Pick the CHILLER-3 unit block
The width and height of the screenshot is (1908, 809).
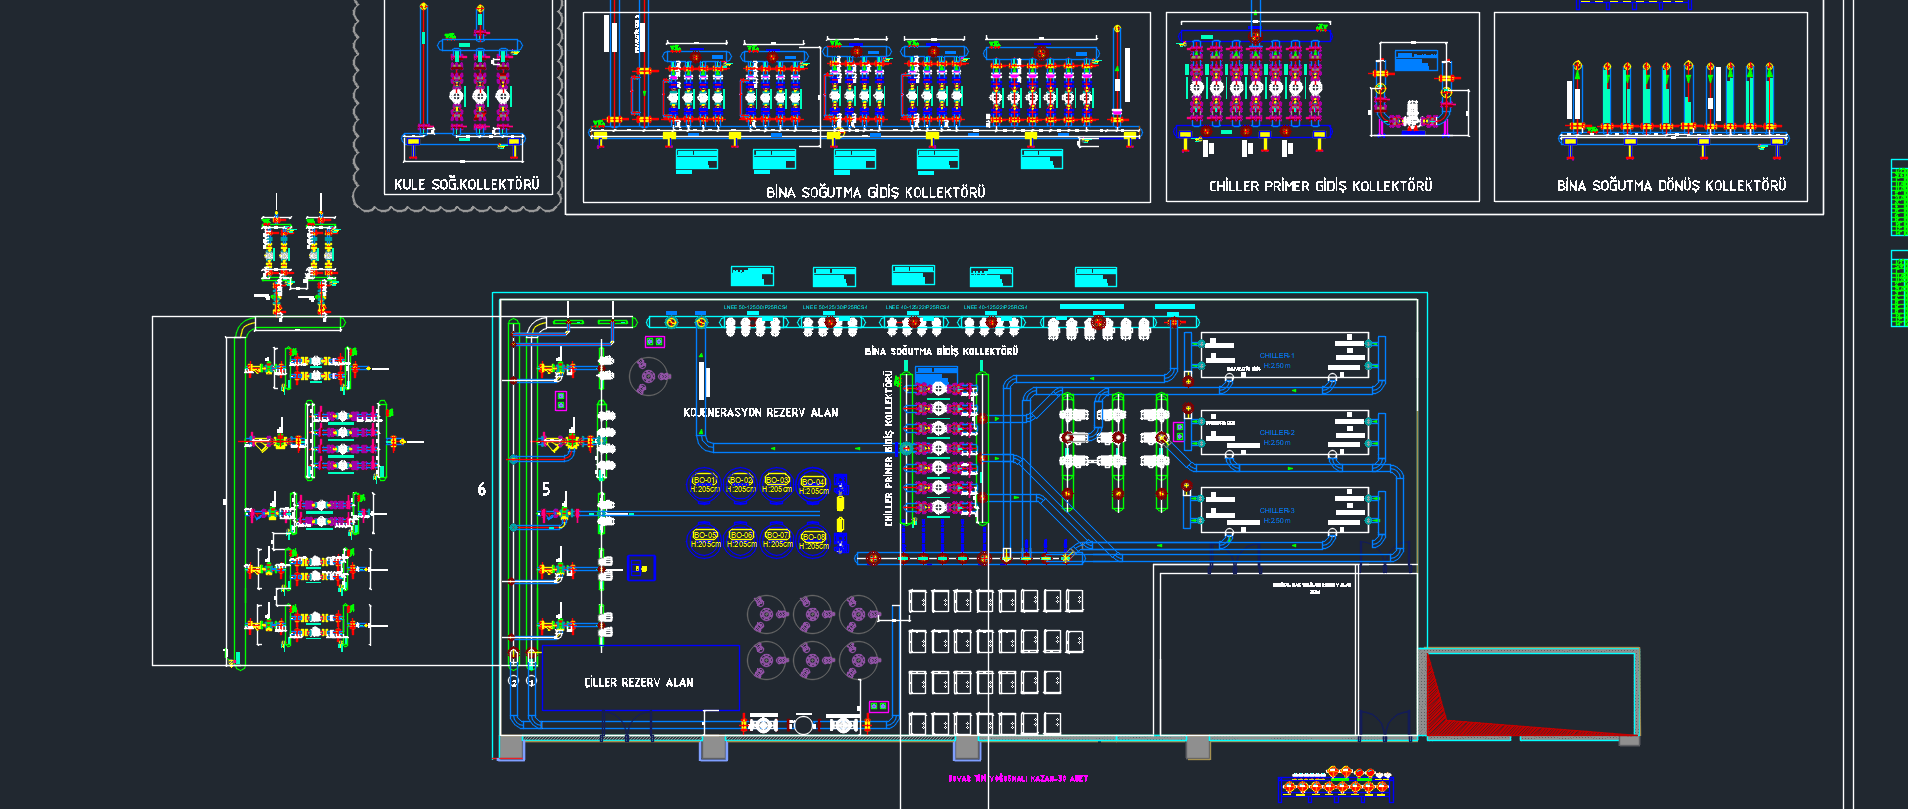[x=1284, y=512]
